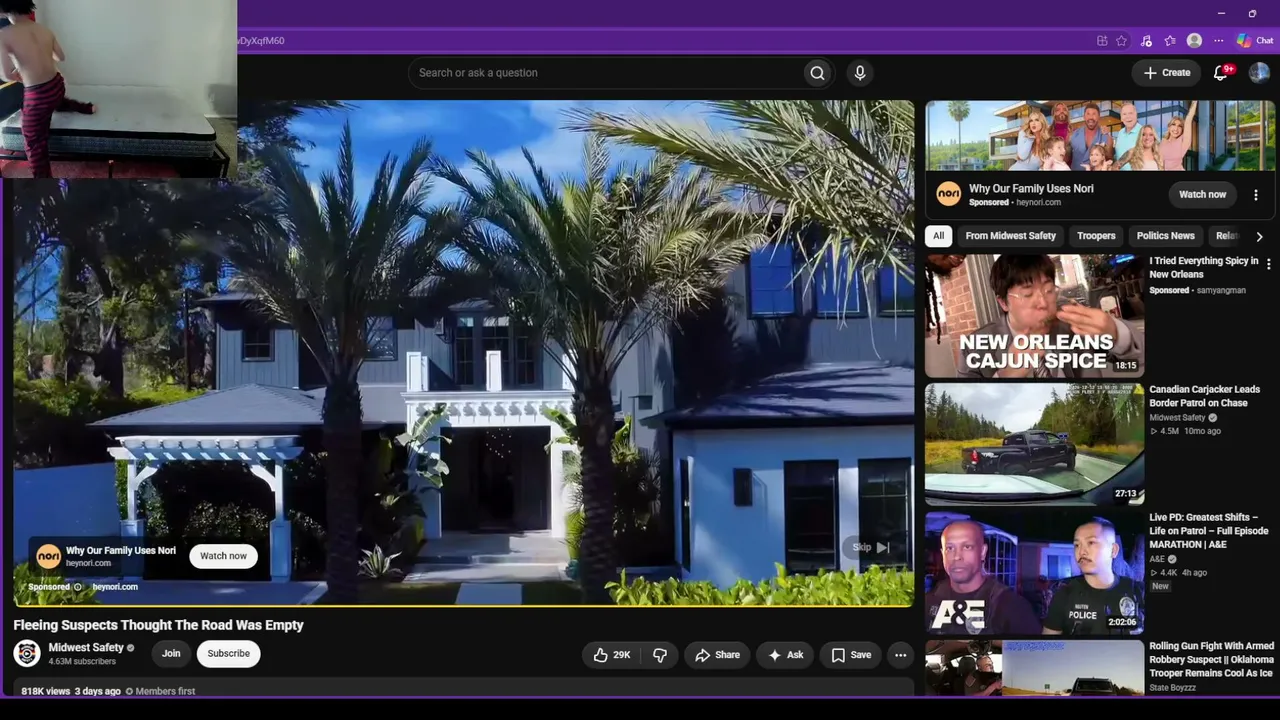Open browser media controls music icon
1280x720 pixels.
(x=1146, y=41)
